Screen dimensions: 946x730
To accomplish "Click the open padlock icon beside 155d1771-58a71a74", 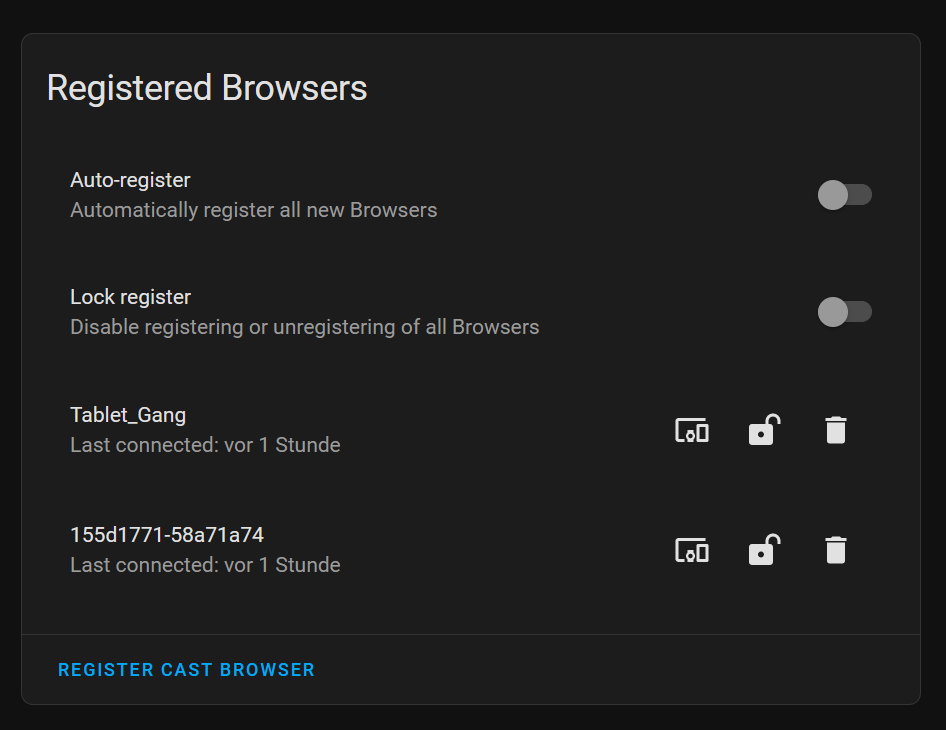I will pos(764,549).
